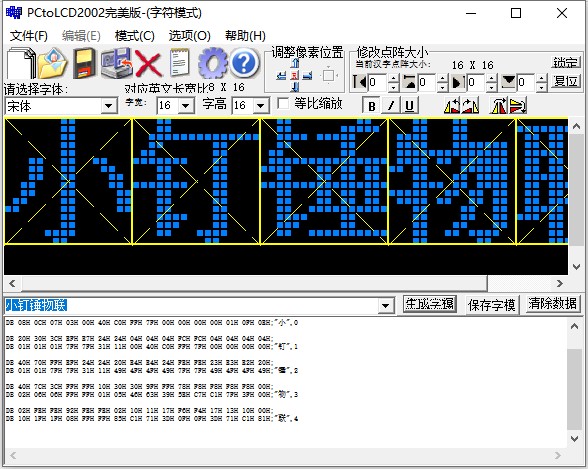
Task: Click the new blank document icon
Action: [21, 63]
